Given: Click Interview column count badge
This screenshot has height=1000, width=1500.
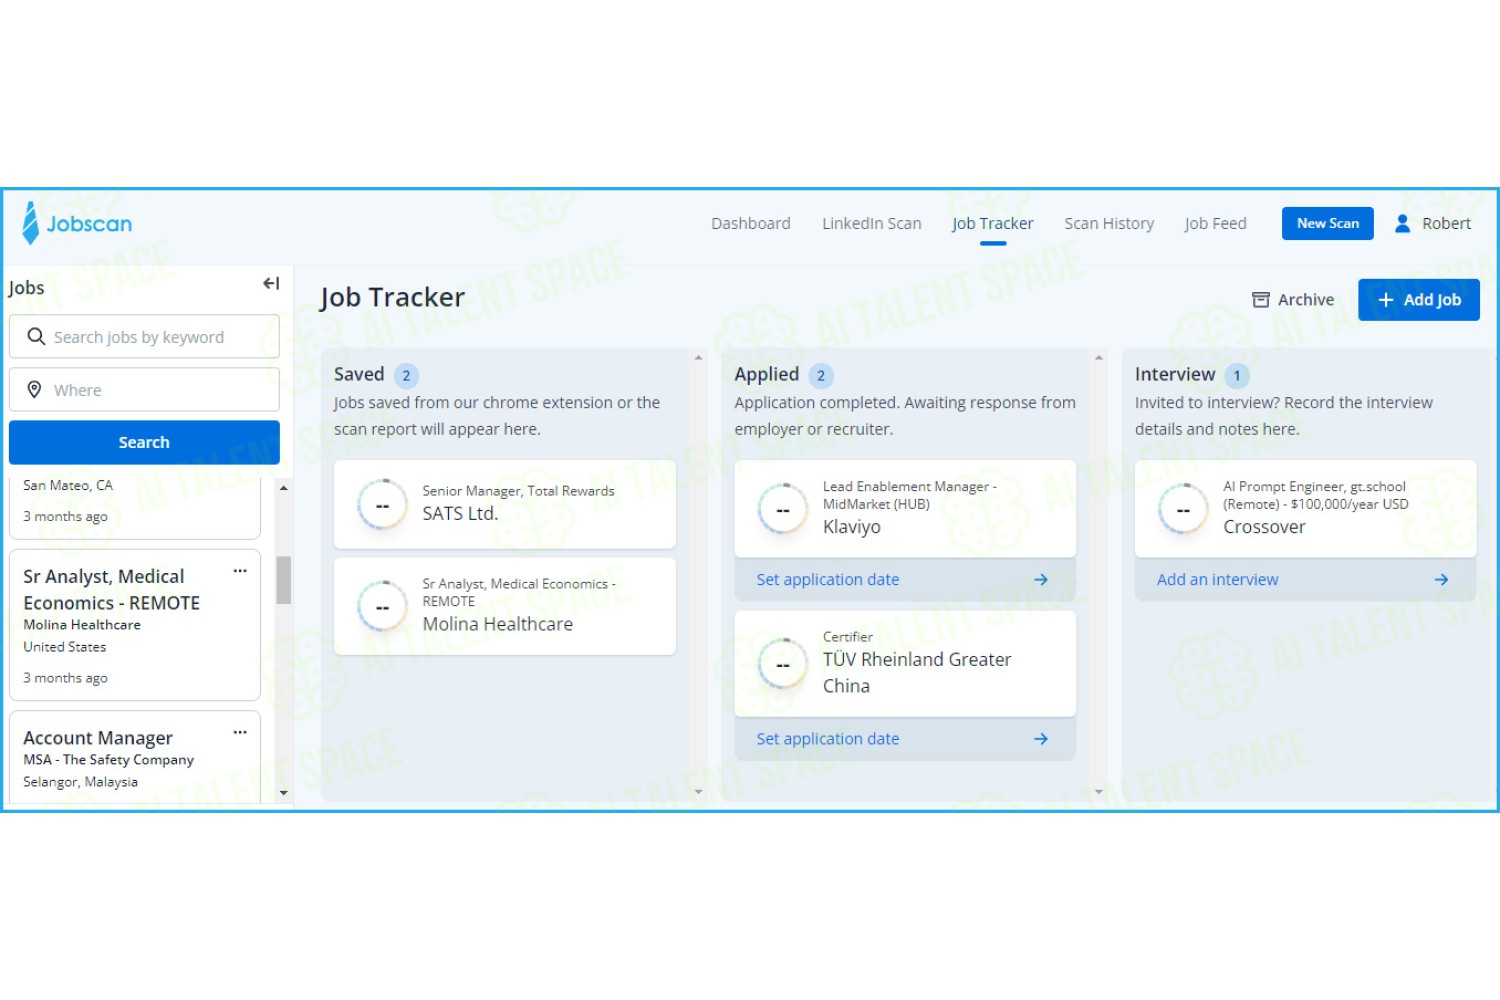Looking at the screenshot, I should (1237, 376).
